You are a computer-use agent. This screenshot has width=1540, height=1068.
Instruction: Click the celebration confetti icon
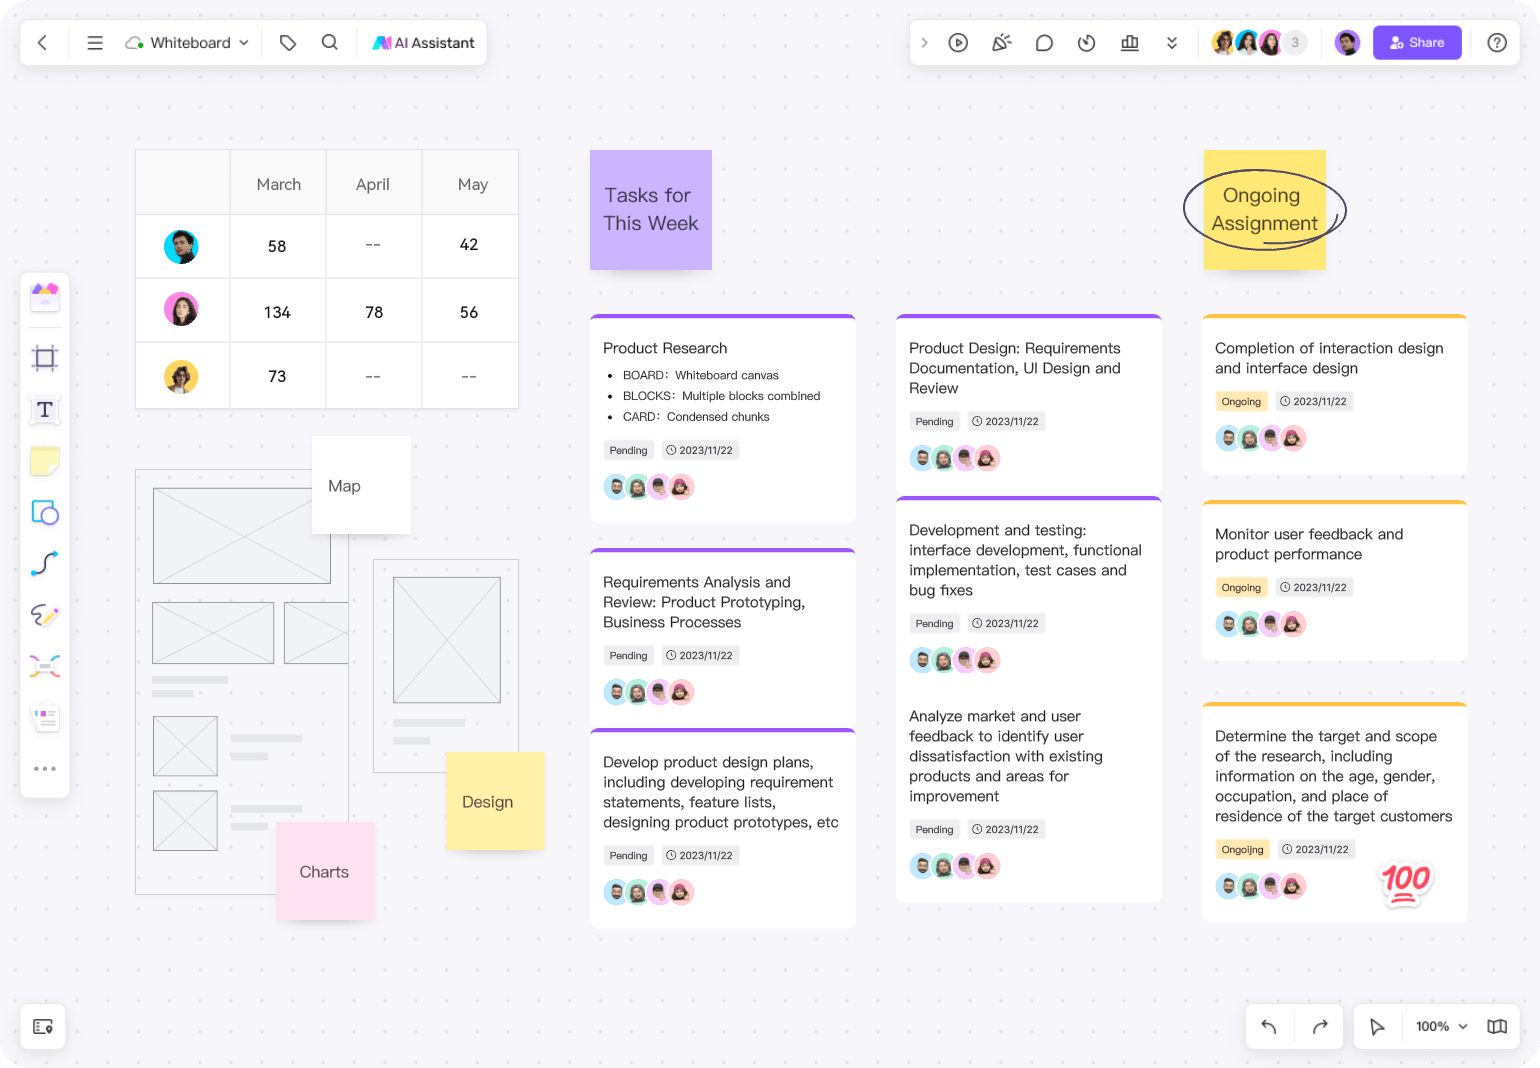1001,43
